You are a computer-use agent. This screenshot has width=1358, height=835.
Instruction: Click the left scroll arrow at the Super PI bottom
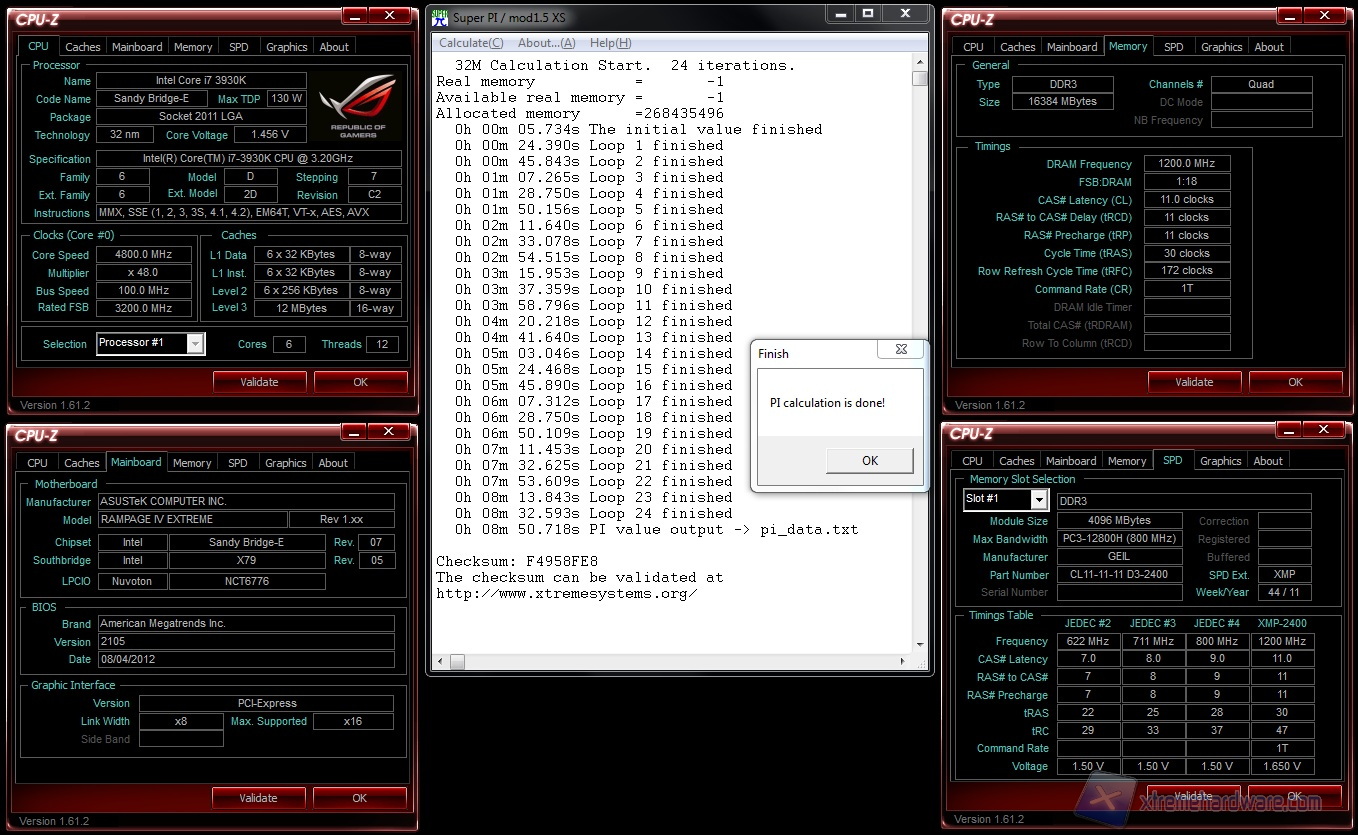point(440,662)
